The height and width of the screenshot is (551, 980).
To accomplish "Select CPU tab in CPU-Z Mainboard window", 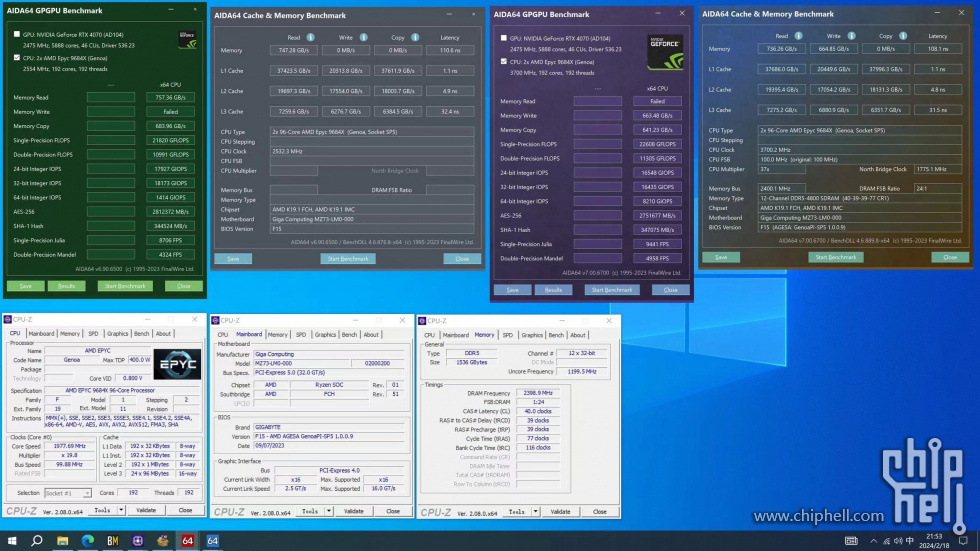I will click(222, 335).
